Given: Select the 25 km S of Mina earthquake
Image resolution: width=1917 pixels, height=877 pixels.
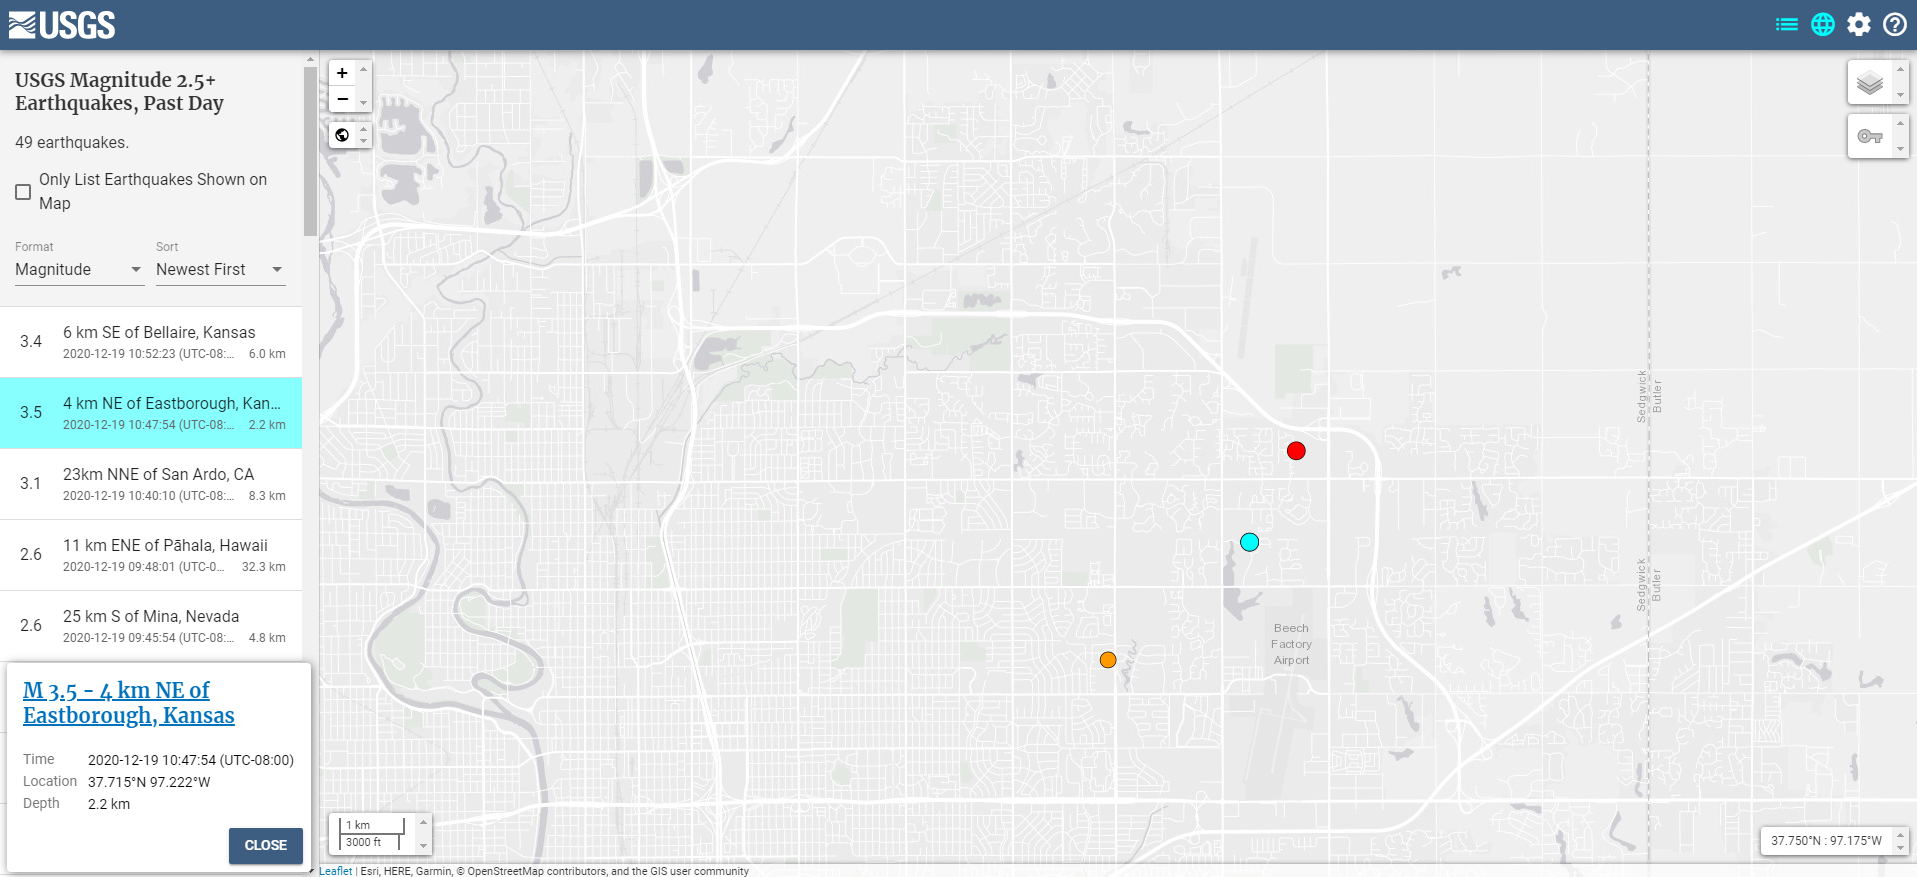Looking at the screenshot, I should pyautogui.click(x=151, y=626).
